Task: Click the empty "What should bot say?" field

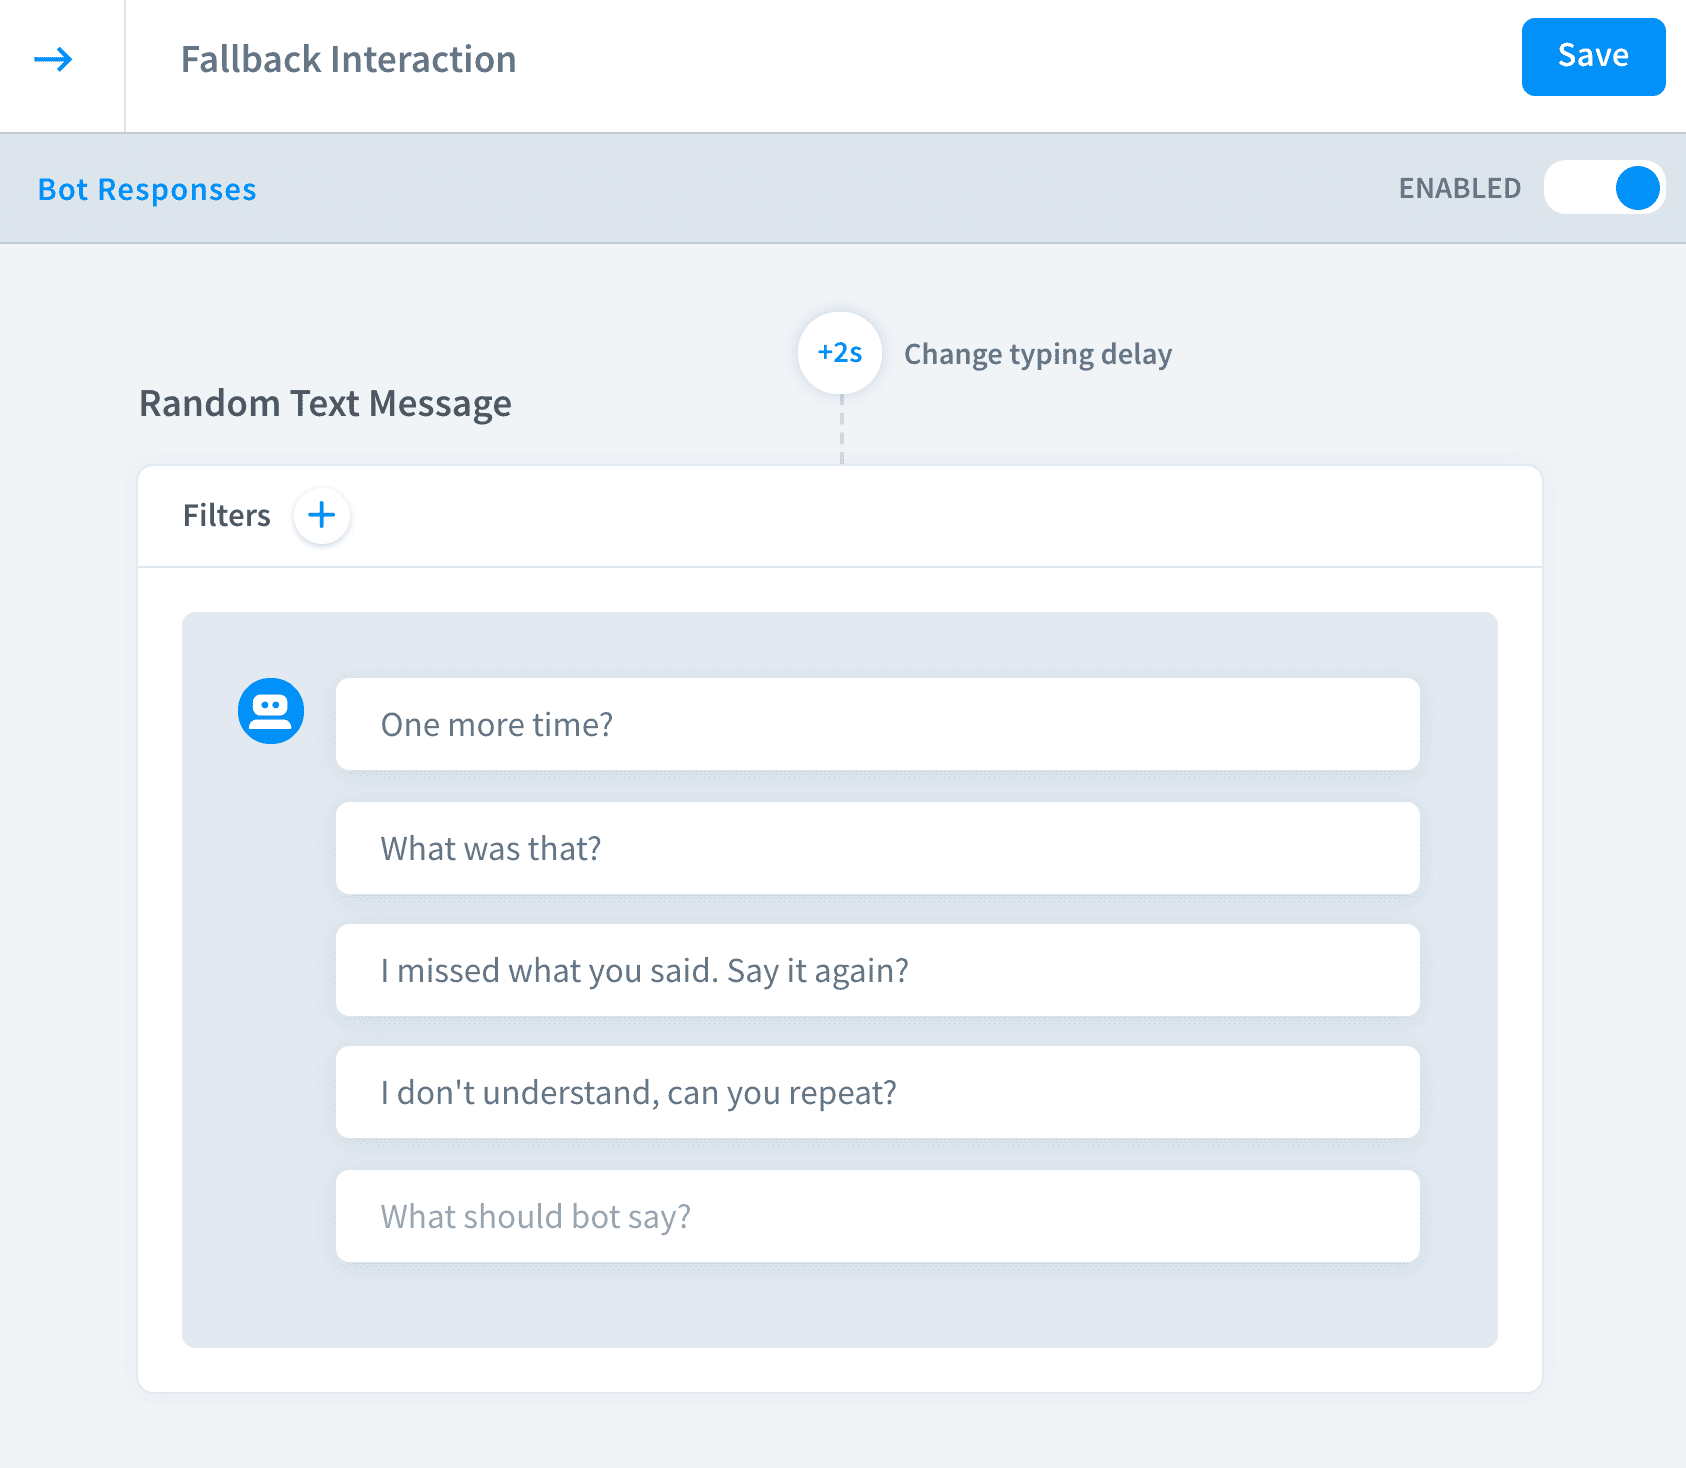Action: pos(877,1216)
